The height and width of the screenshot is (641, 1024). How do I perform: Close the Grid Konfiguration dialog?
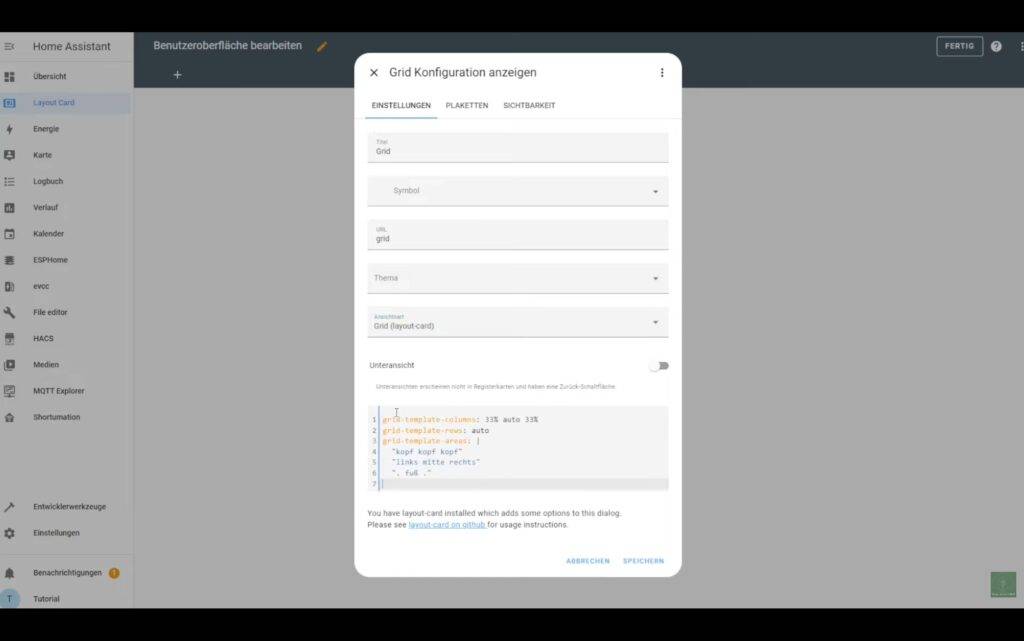point(374,73)
